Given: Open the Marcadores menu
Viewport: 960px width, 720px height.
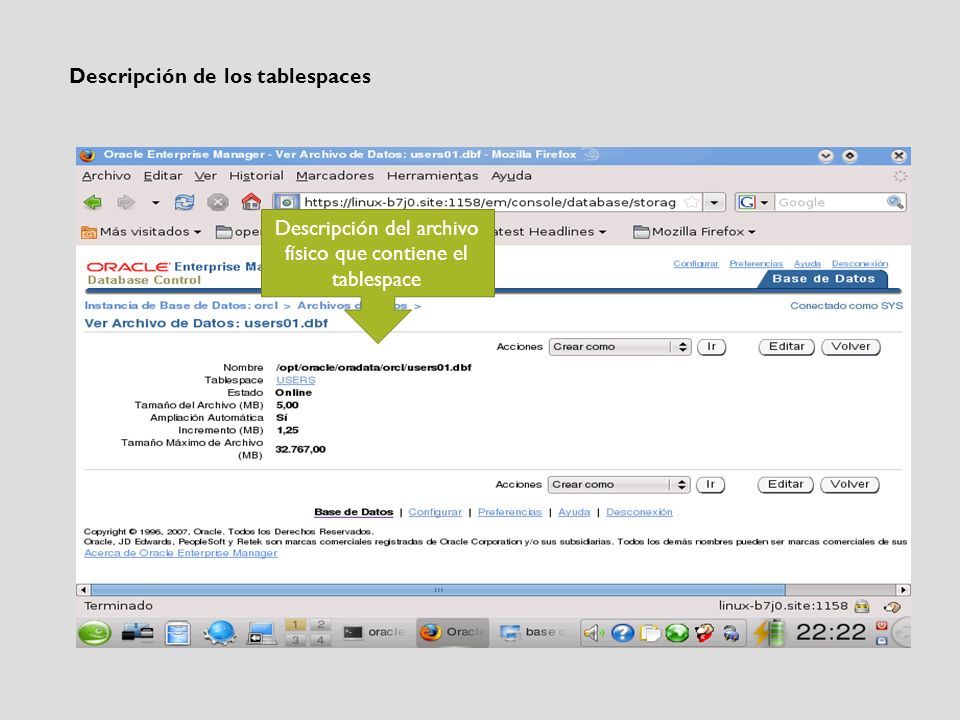Looking at the screenshot, I should click(x=335, y=176).
